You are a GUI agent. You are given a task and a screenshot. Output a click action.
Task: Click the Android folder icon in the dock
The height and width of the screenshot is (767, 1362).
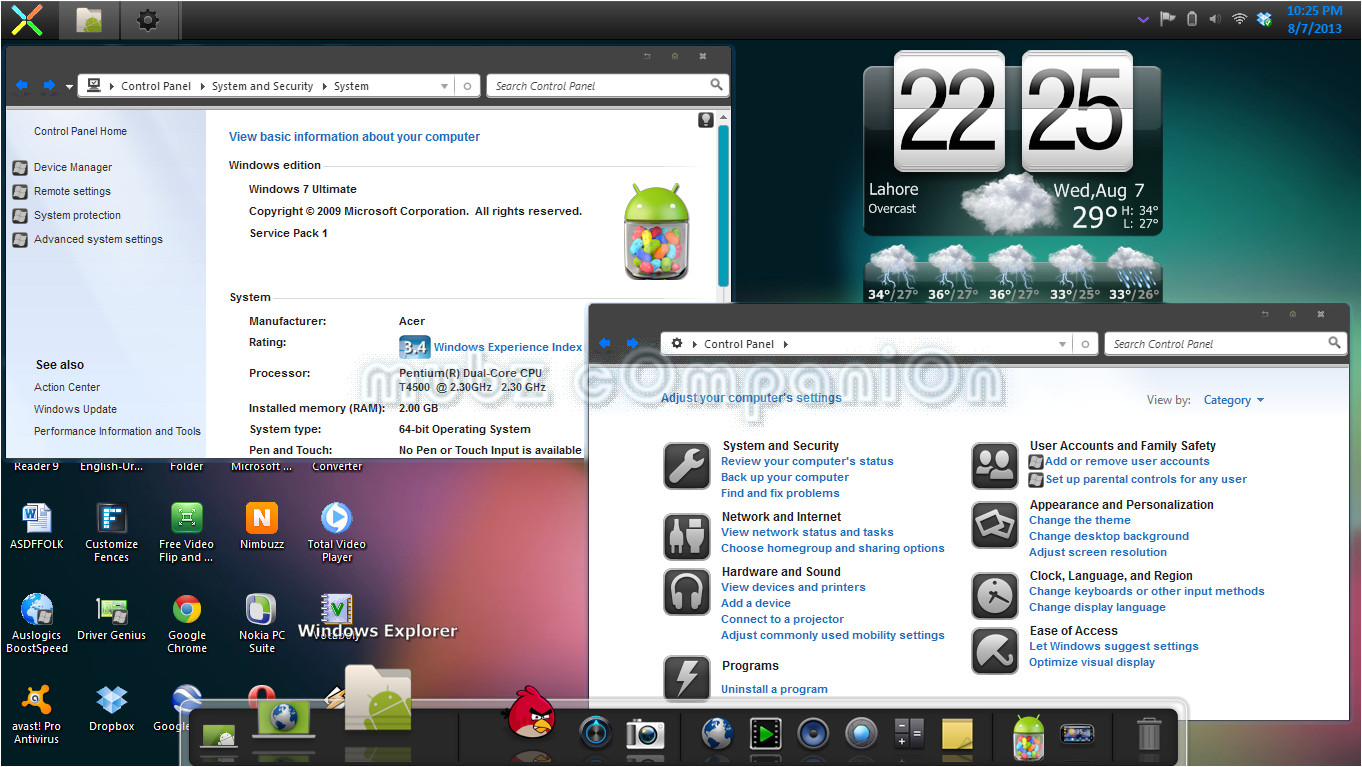(378, 700)
